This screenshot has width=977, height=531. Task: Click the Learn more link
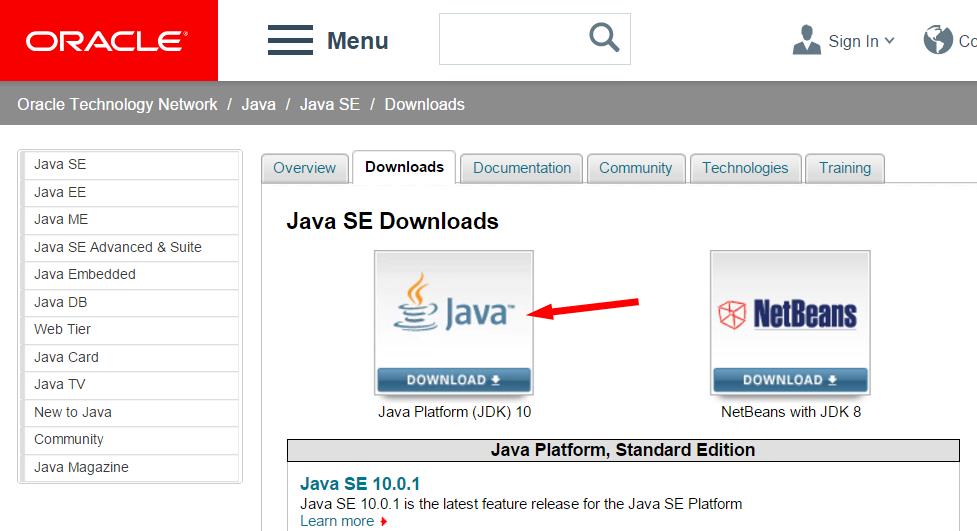tap(338, 521)
